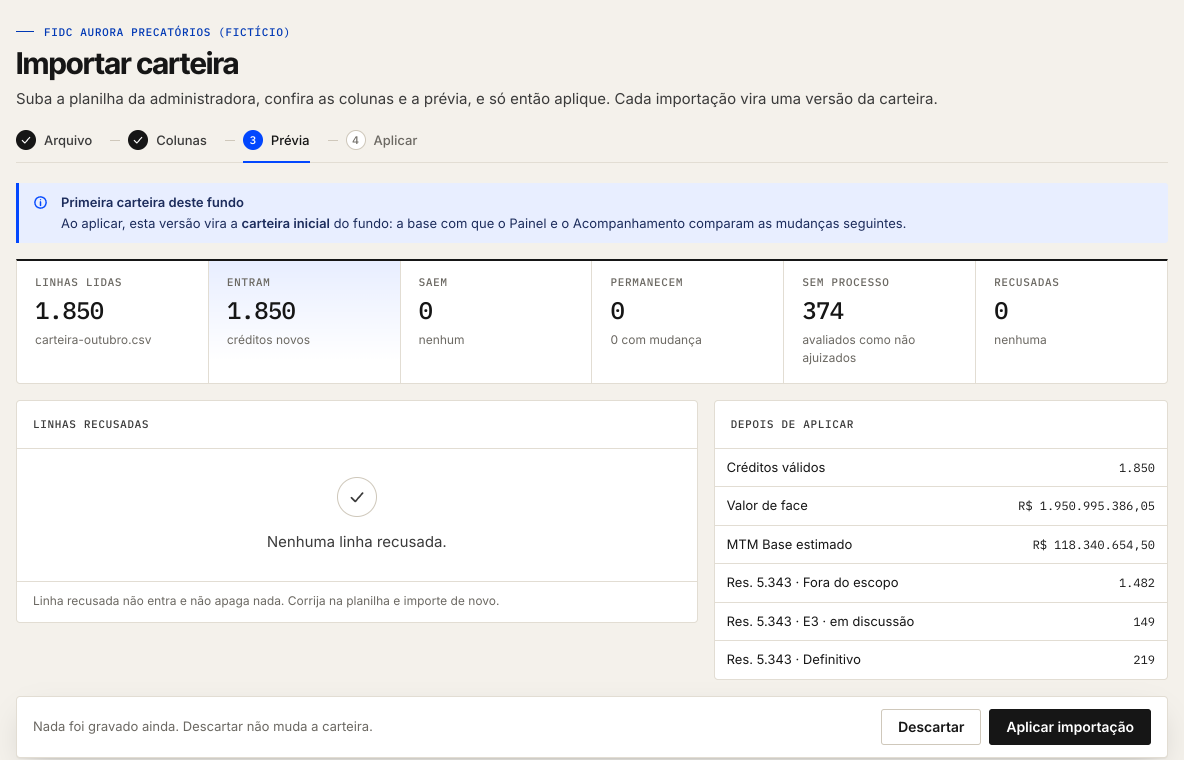Screen dimensions: 1184x760
Task: Click the Aplicar importação button
Action: point(1070,727)
